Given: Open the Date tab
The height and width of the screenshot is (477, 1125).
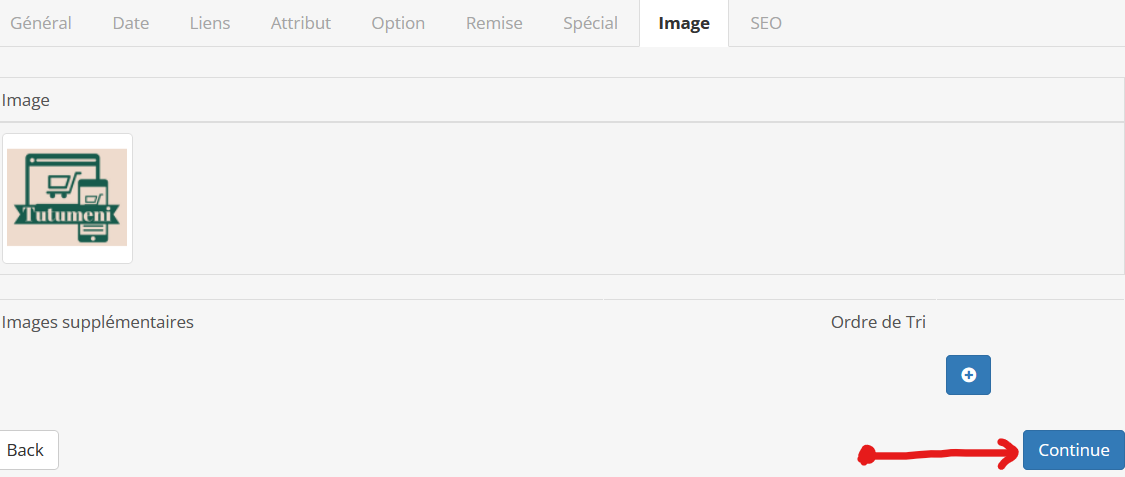Looking at the screenshot, I should [131, 23].
